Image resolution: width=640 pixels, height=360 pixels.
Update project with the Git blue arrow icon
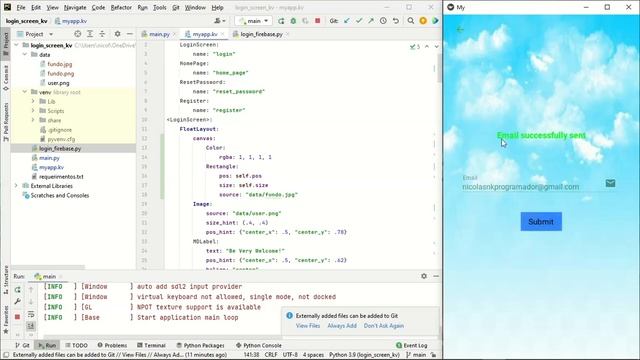[x=347, y=21]
